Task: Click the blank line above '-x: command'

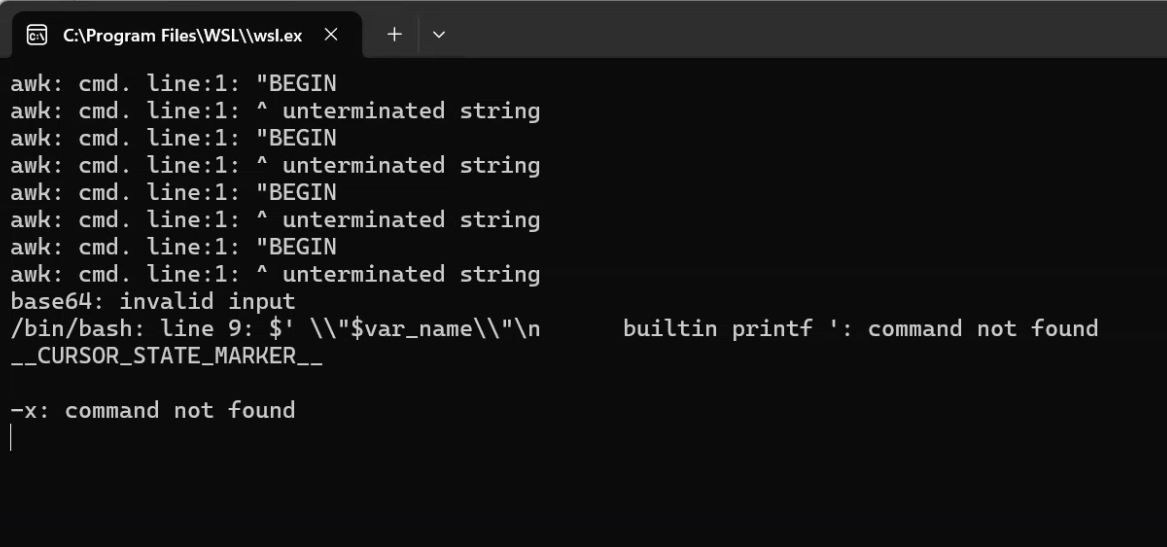Action: tap(300, 383)
